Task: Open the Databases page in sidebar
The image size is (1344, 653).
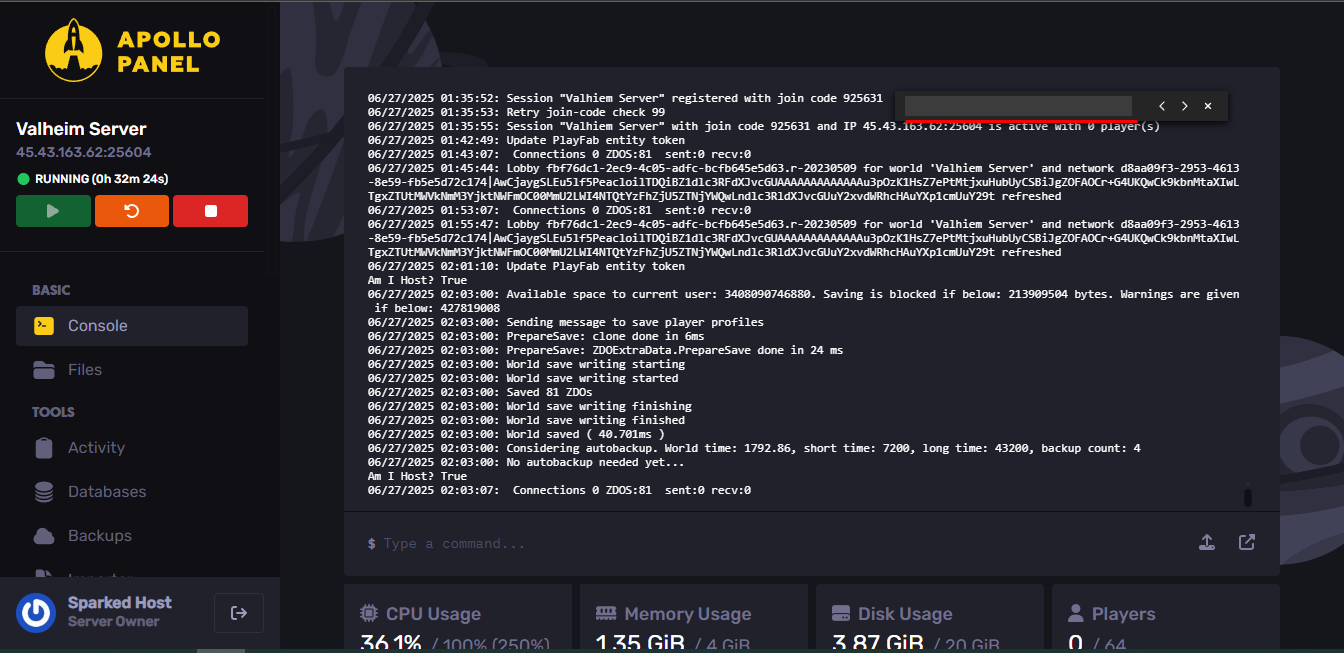Action: coord(132,492)
